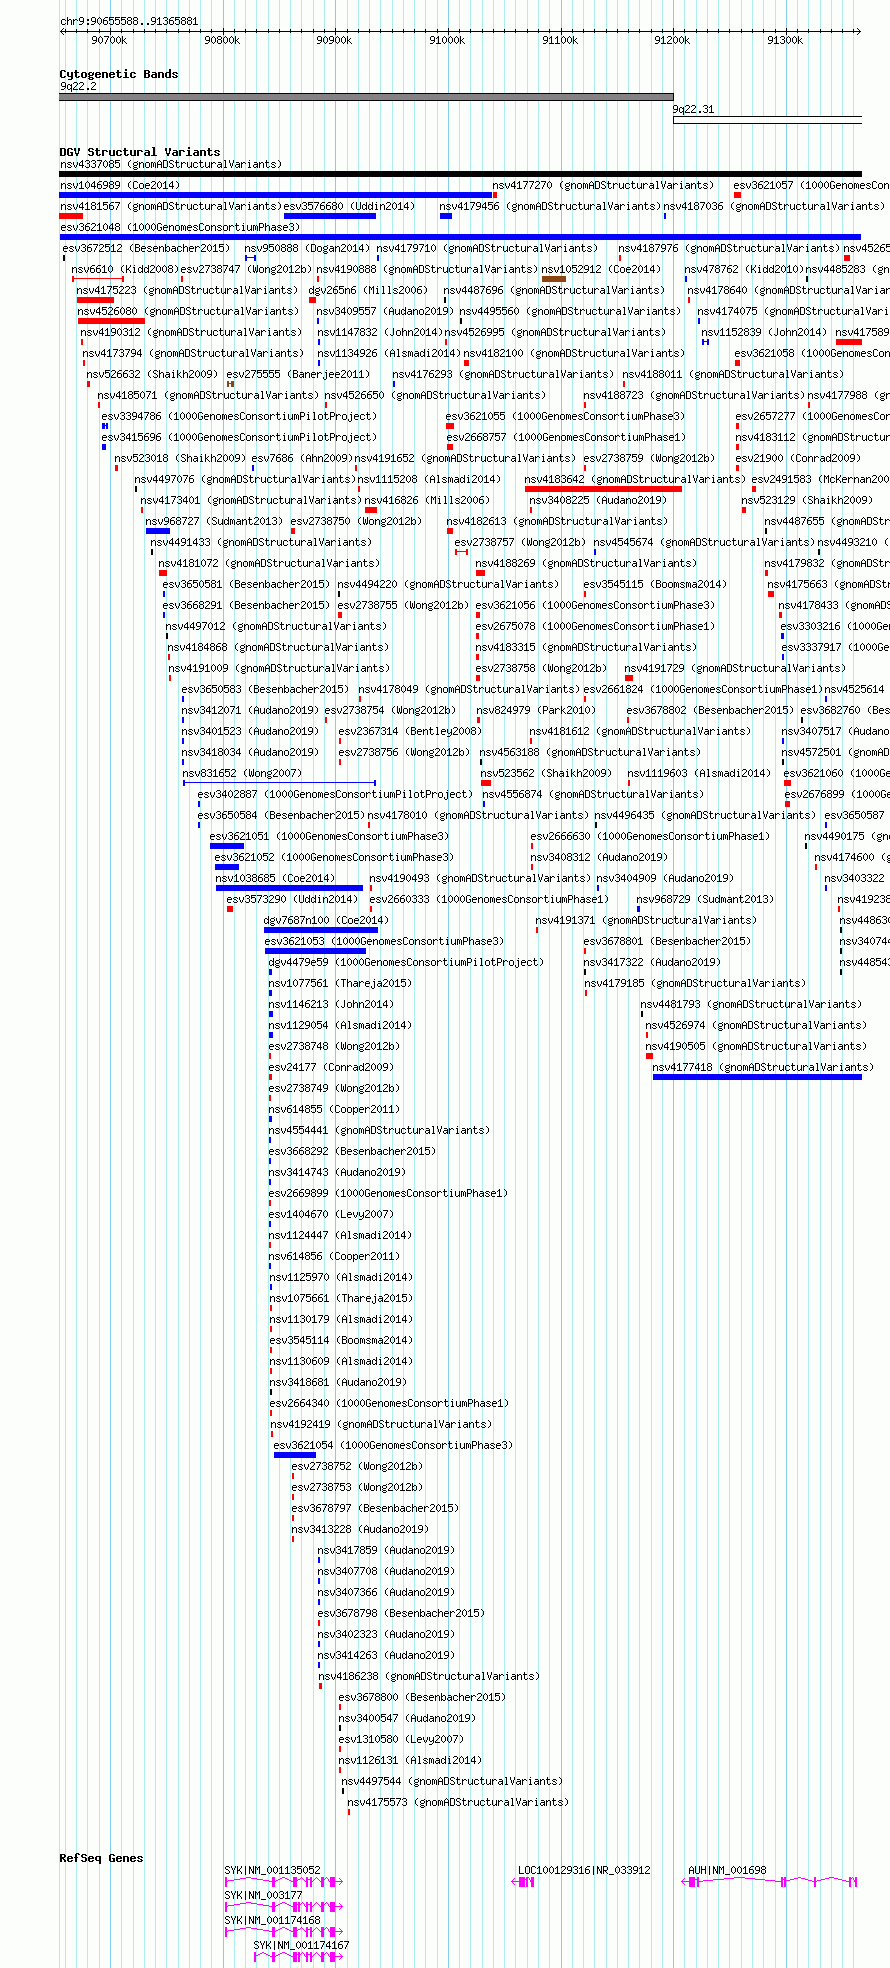890x1968 pixels.
Task: Click esv3621052 Phase3 variant label
Action: [x=334, y=857]
